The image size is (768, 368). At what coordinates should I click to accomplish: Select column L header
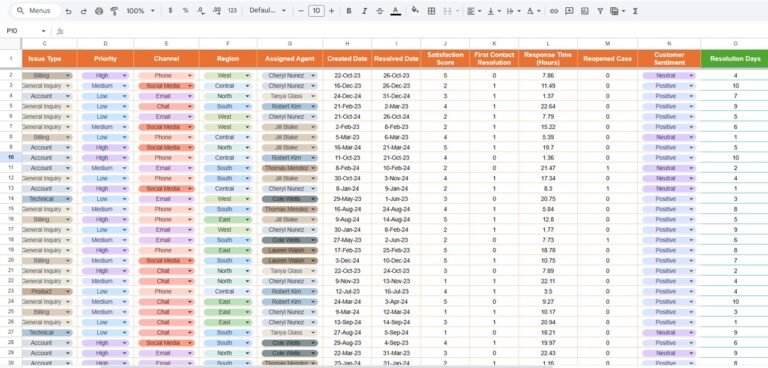click(x=548, y=44)
